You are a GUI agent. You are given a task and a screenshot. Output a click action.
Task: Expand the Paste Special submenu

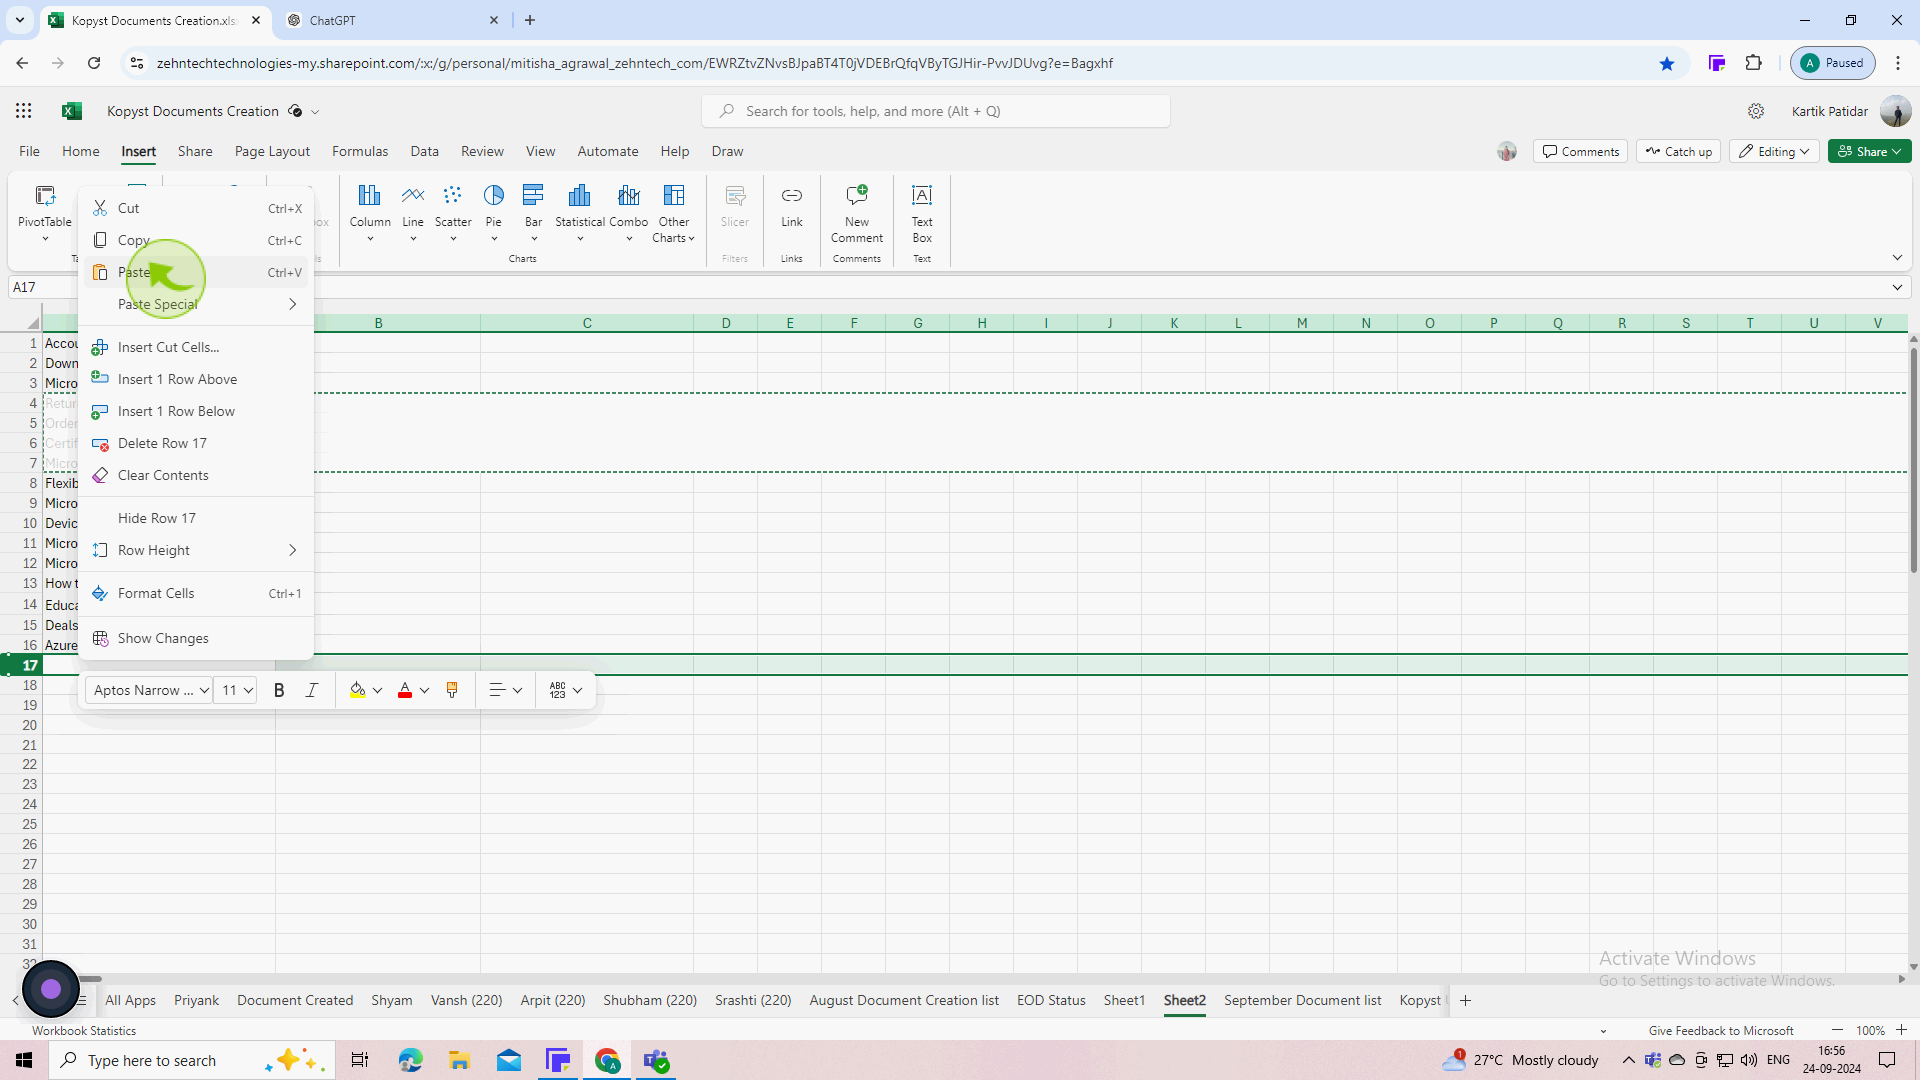pyautogui.click(x=196, y=304)
